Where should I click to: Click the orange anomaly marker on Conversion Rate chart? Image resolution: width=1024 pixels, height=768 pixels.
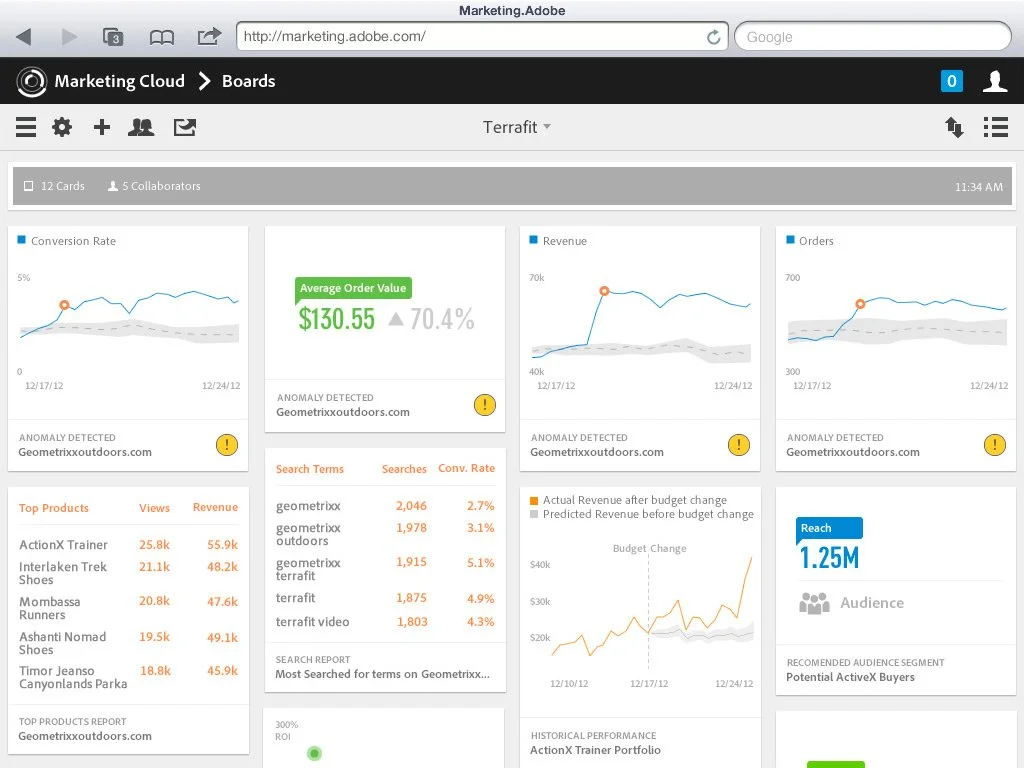pyautogui.click(x=64, y=305)
